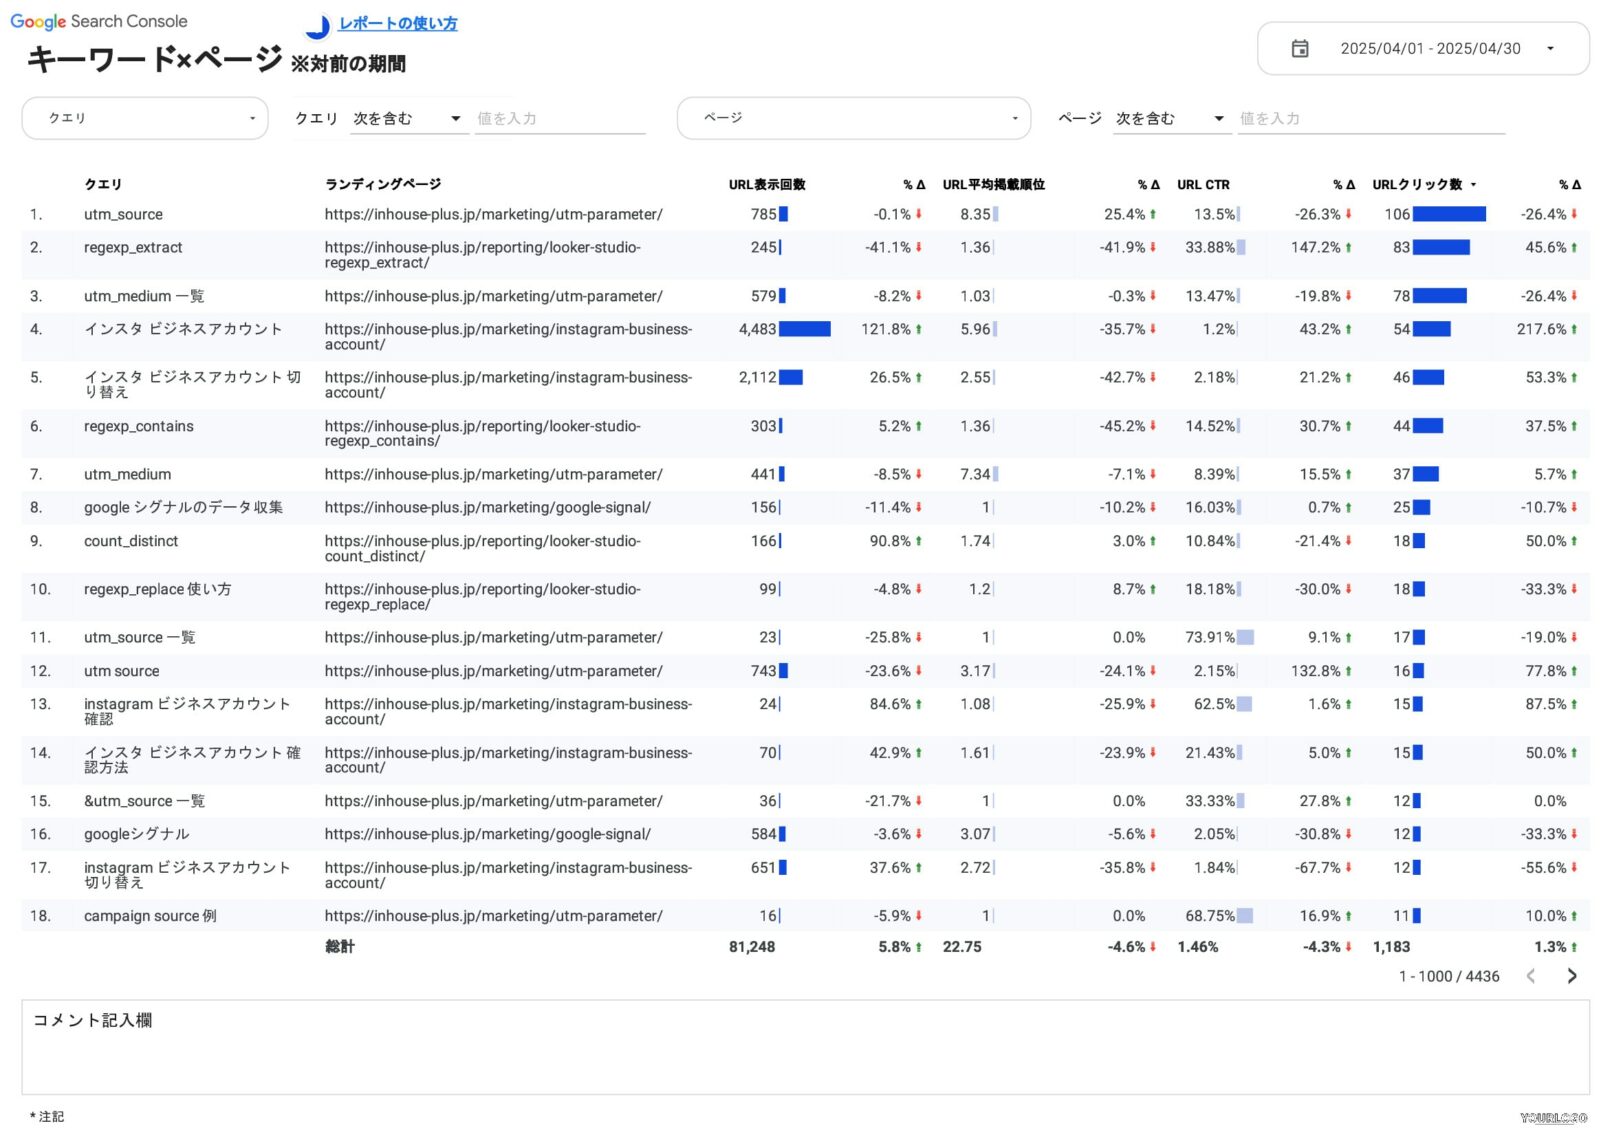This screenshot has height=1139, width=1612.
Task: Sort by URL CTR column header
Action: point(1203,185)
